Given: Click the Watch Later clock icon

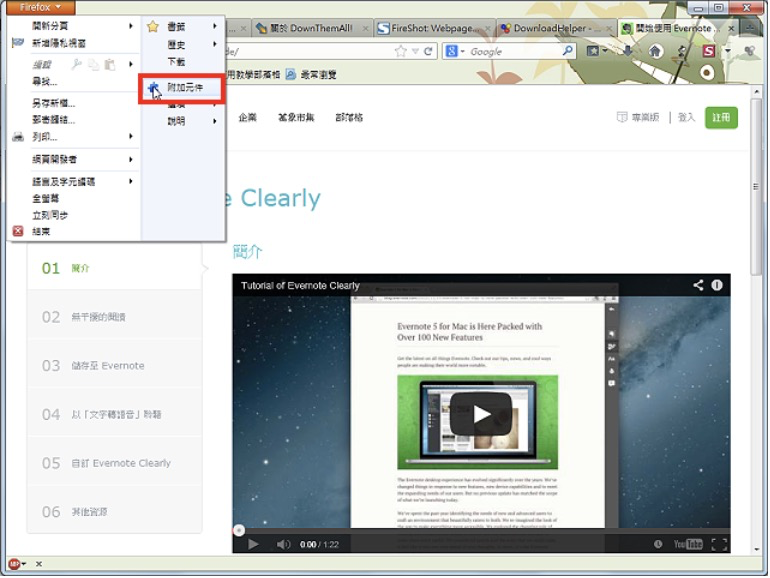Looking at the screenshot, I should click(x=658, y=544).
